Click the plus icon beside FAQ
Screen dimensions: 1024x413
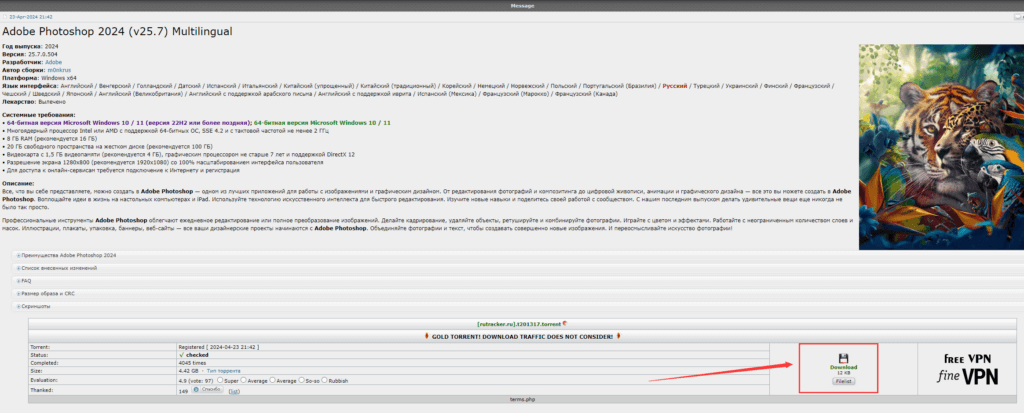[x=19, y=281]
